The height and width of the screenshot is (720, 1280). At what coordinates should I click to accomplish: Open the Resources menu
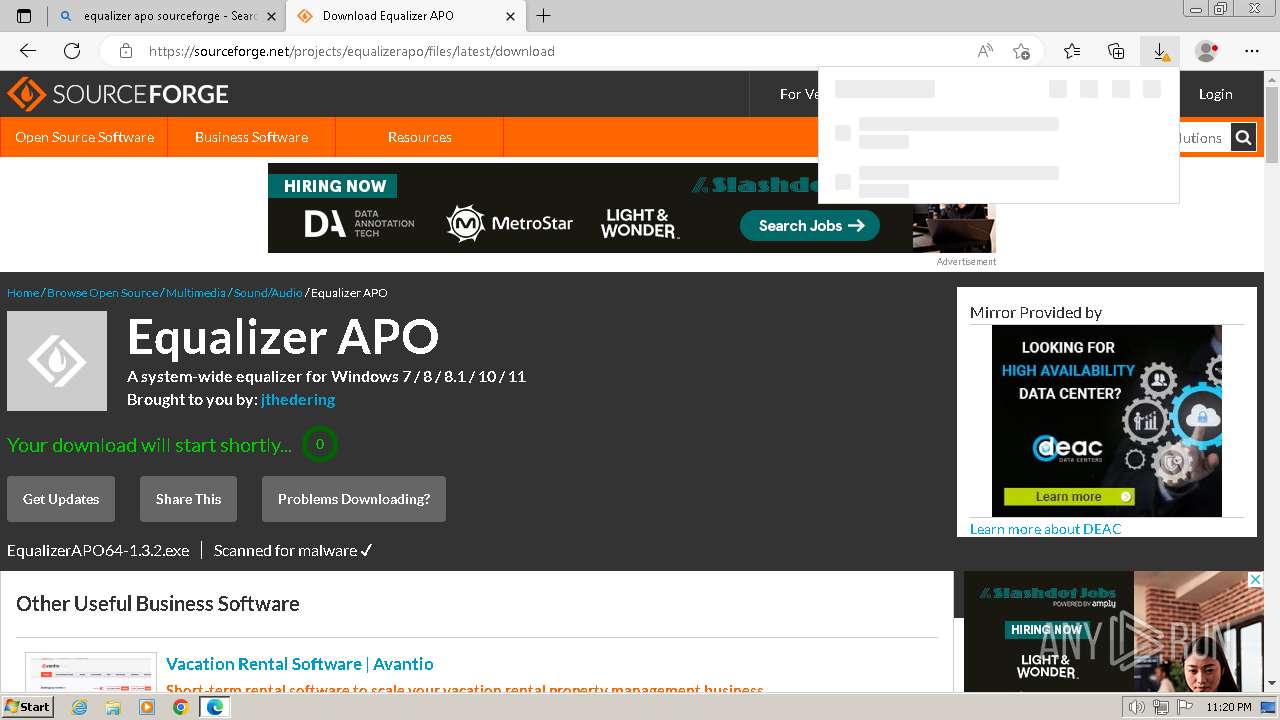(x=420, y=137)
